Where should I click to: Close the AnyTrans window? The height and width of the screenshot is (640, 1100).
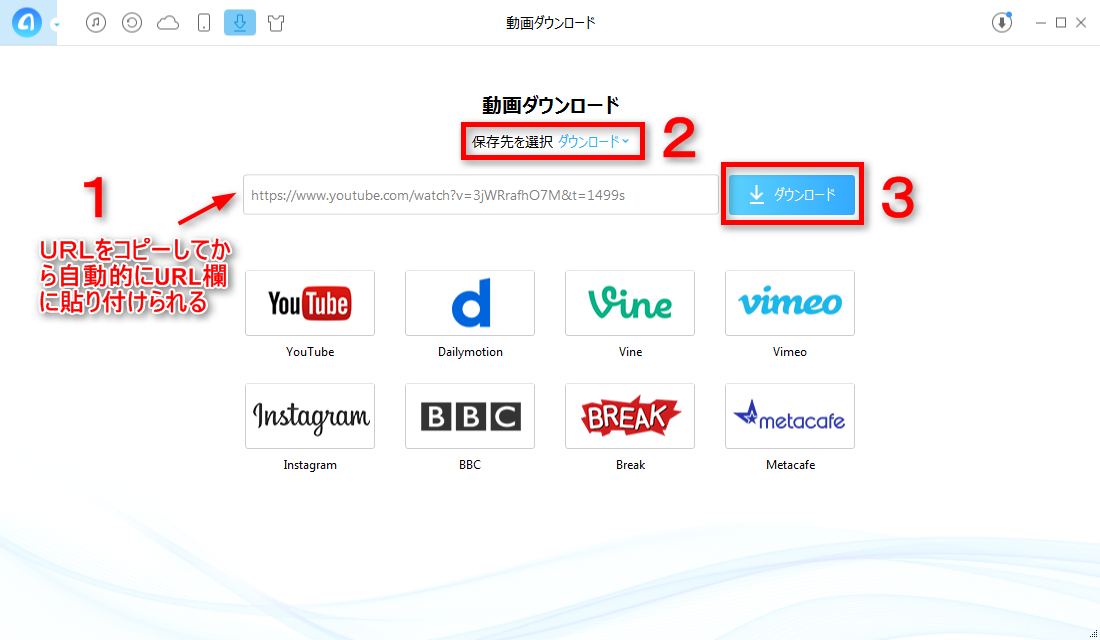1081,22
